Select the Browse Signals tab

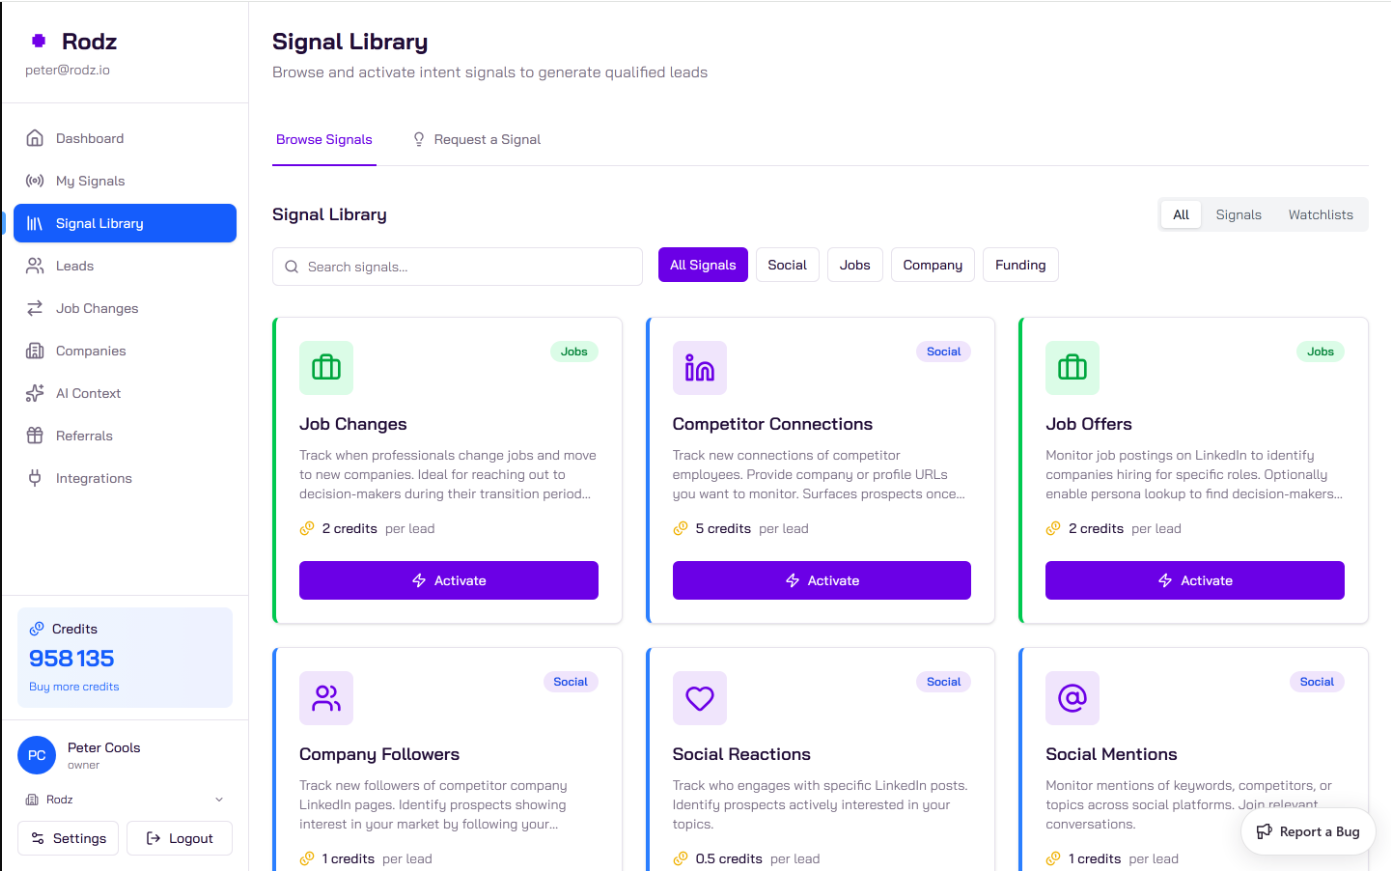(324, 140)
